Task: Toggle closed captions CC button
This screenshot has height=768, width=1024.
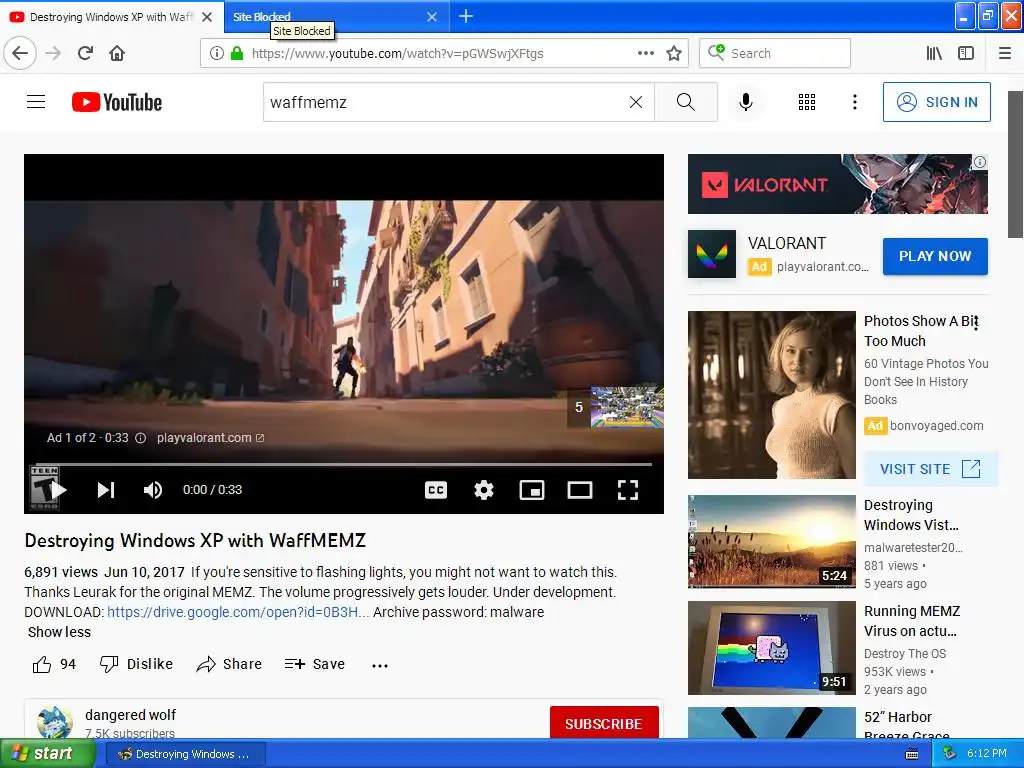Action: click(436, 490)
